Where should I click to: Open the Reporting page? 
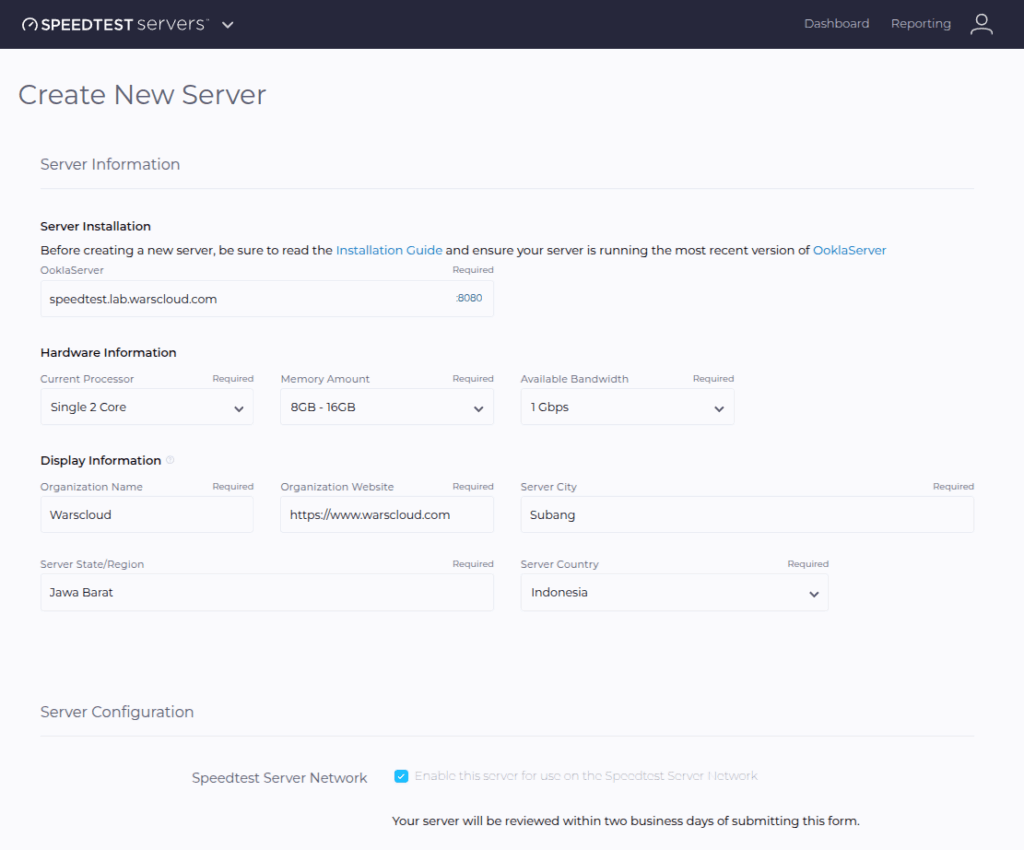coord(921,24)
